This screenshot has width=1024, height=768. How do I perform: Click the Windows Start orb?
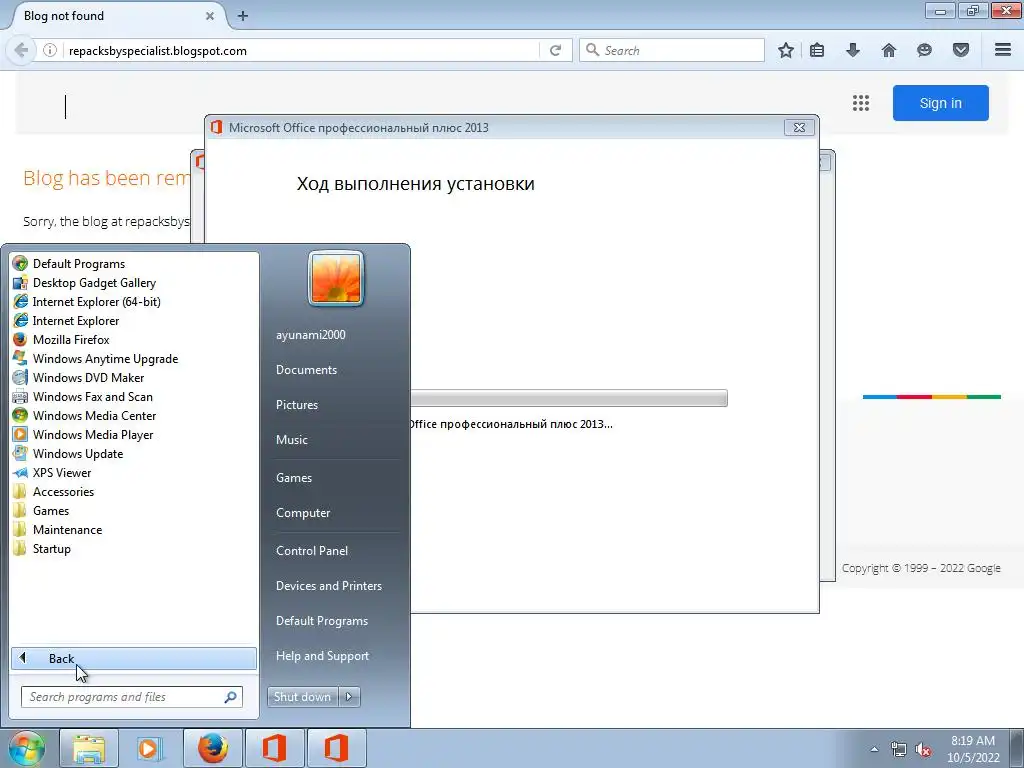(27, 748)
